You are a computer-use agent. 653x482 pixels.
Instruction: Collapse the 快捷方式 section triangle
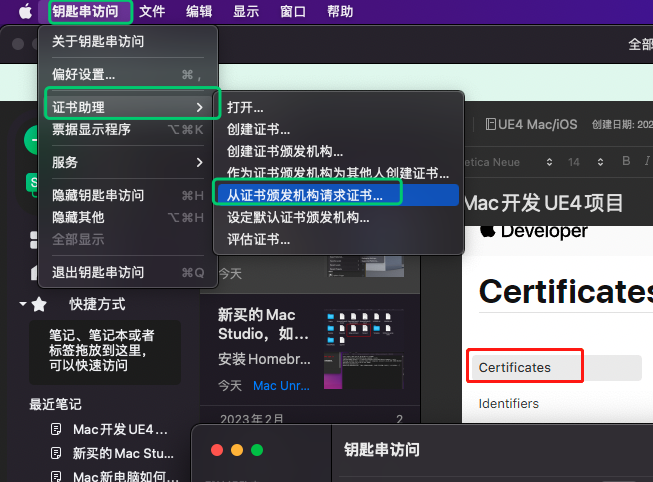tap(23, 304)
